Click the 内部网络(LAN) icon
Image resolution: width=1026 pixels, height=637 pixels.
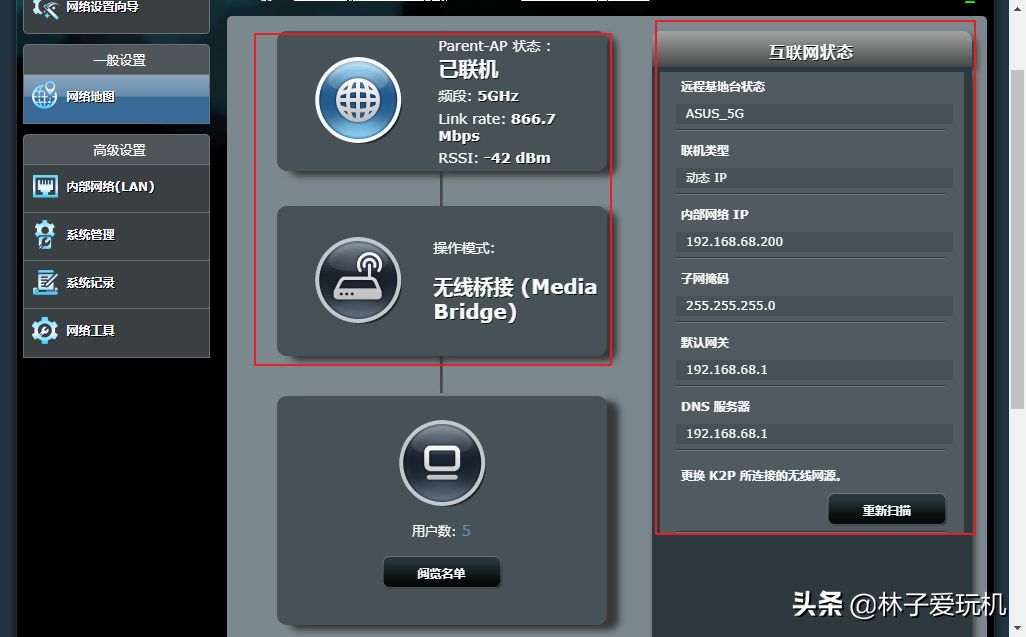[45, 187]
